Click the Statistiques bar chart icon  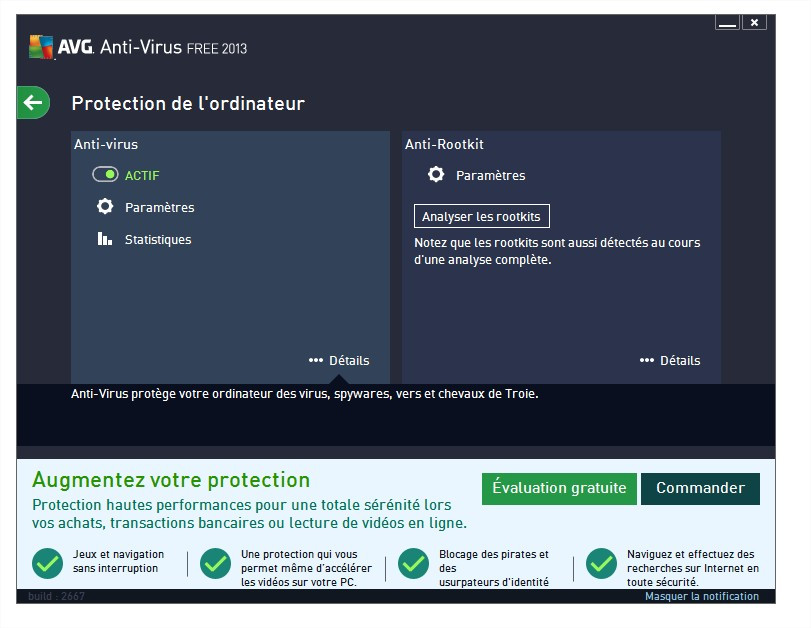pos(105,239)
